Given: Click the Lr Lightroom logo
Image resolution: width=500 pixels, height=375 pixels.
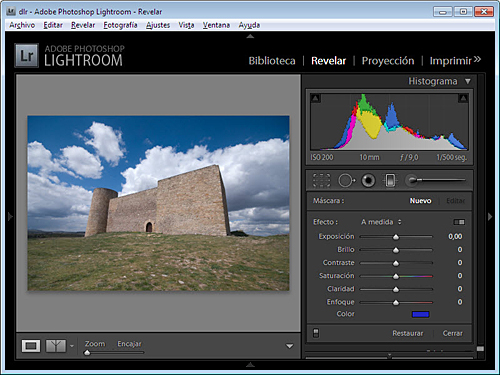Looking at the screenshot, I should click(x=27, y=55).
